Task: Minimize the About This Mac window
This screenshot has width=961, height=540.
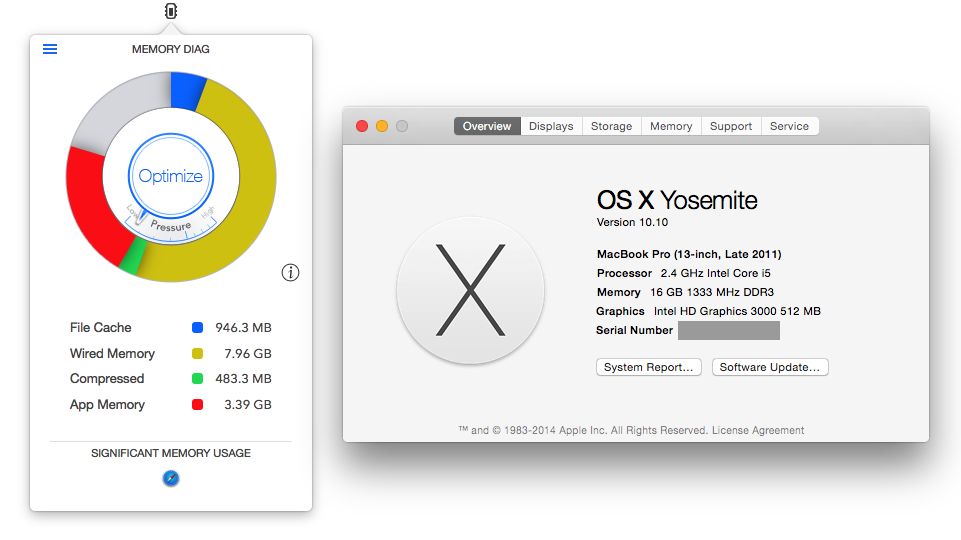Action: tap(382, 126)
